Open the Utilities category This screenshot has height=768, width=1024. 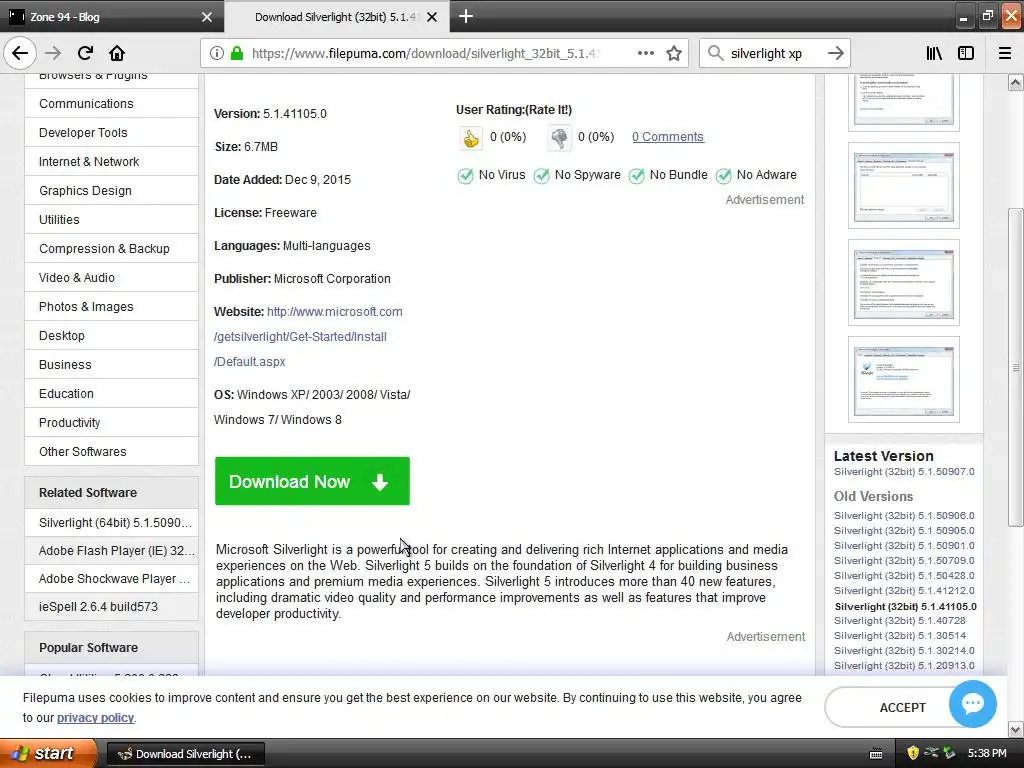112,219
